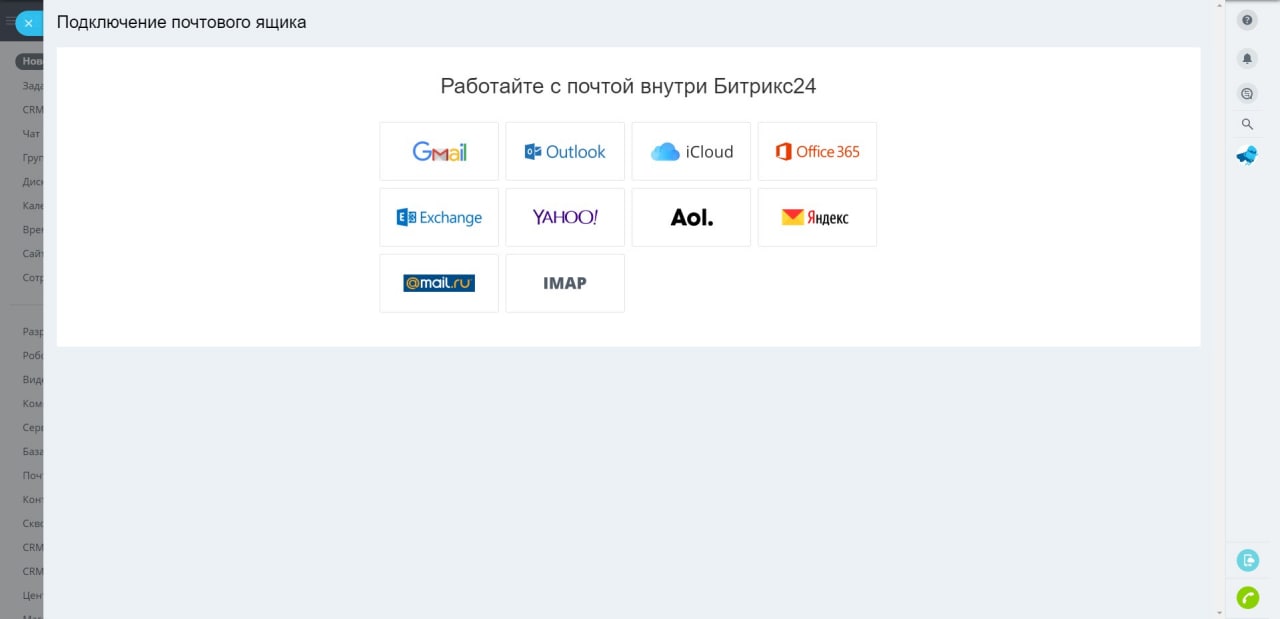Open the help question mark icon
This screenshot has height=619, width=1280.
[1247, 20]
